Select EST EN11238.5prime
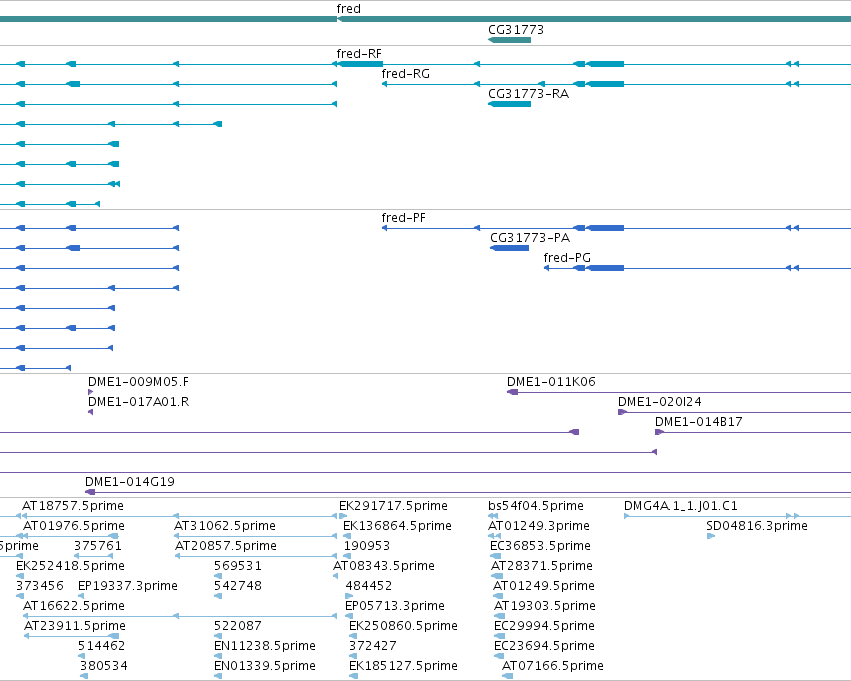851x681 pixels. (x=265, y=646)
